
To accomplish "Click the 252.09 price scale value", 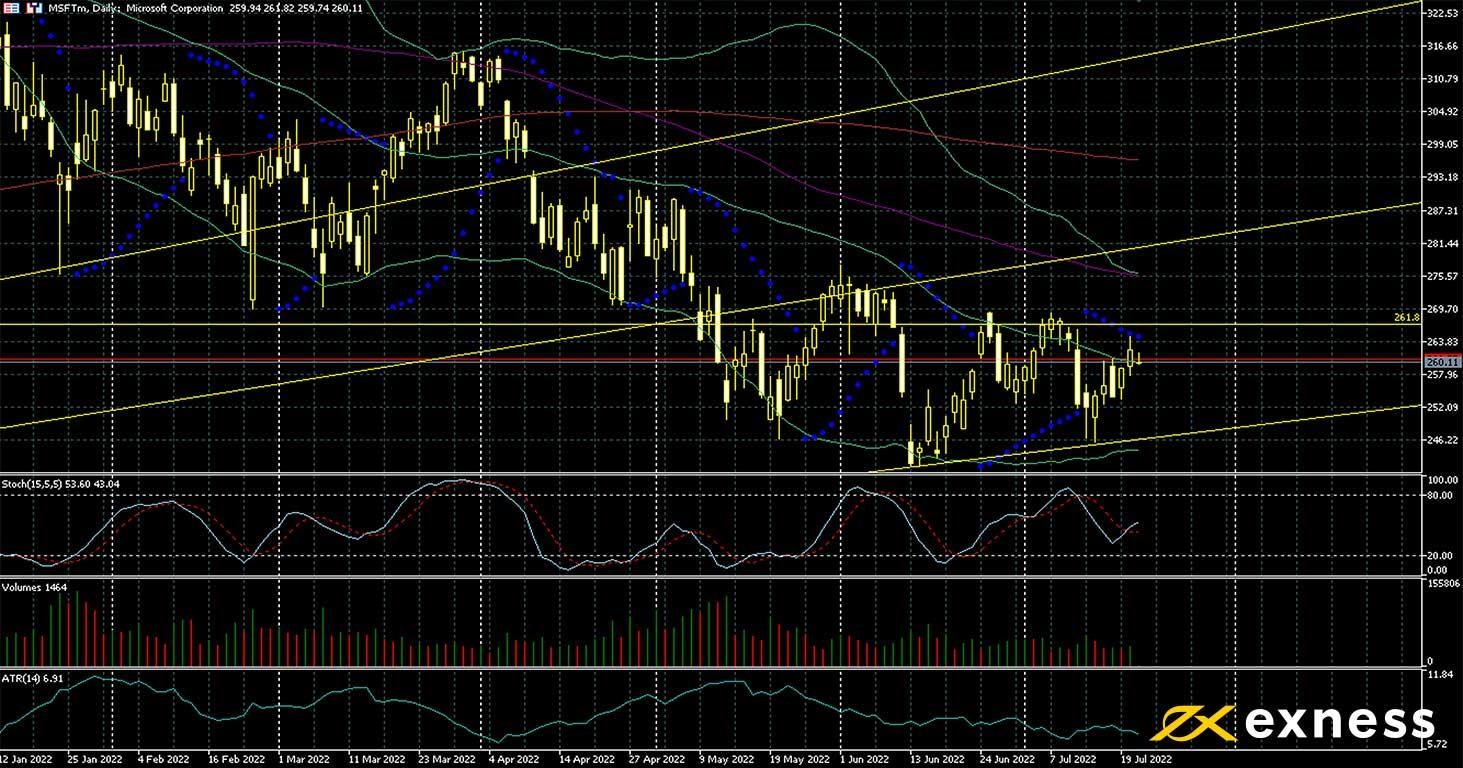I will (1442, 408).
